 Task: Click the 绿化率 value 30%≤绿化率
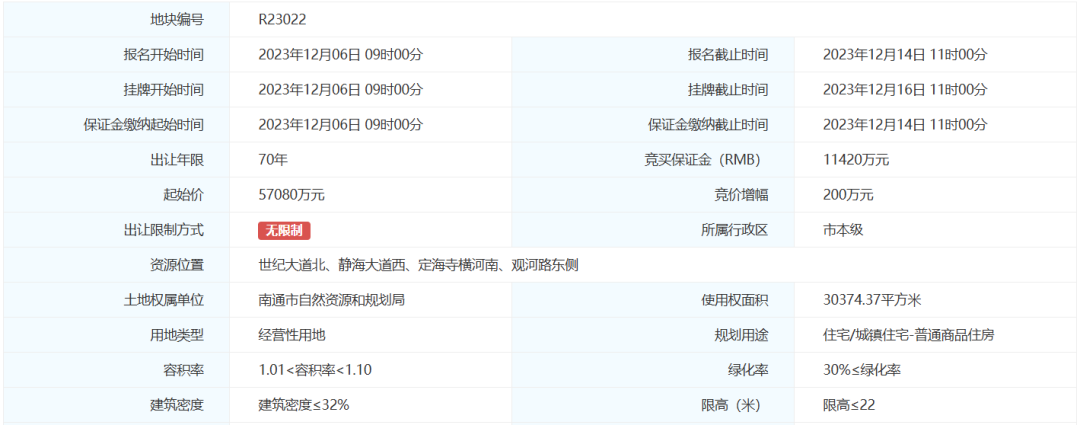(x=861, y=370)
